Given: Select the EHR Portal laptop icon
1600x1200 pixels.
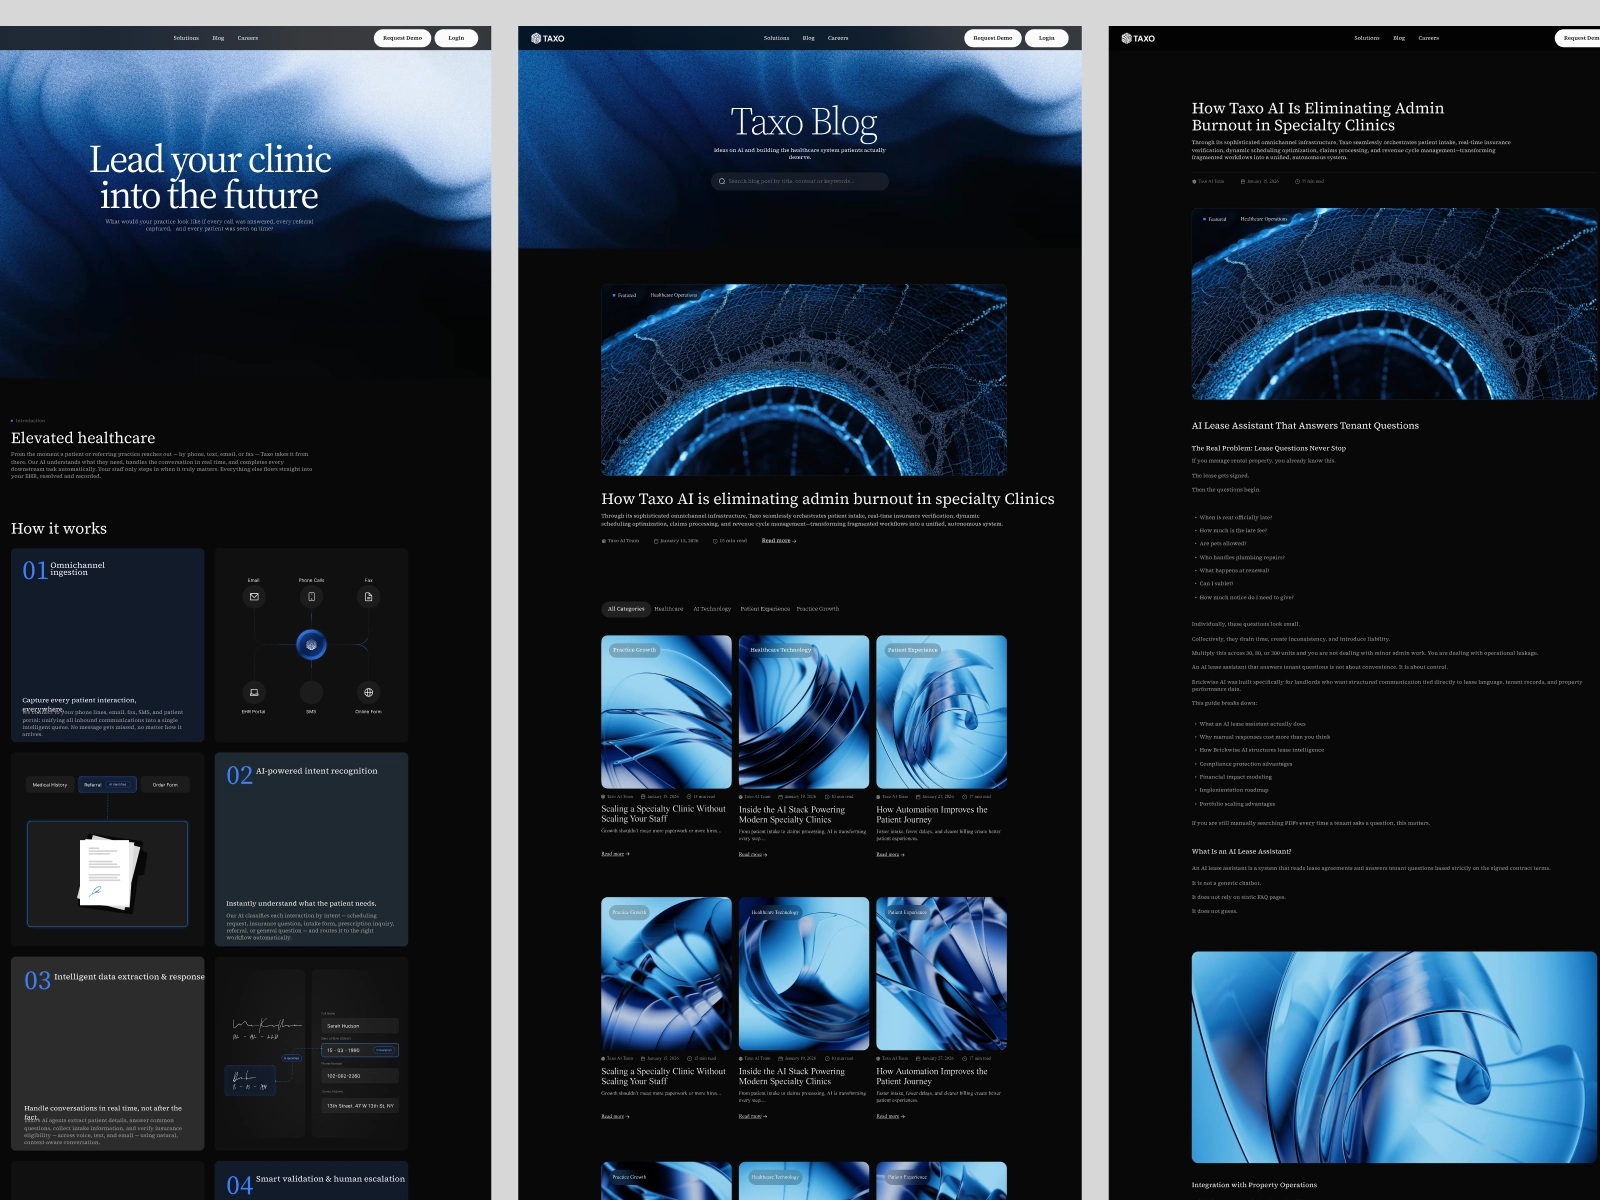Looking at the screenshot, I should click(254, 692).
